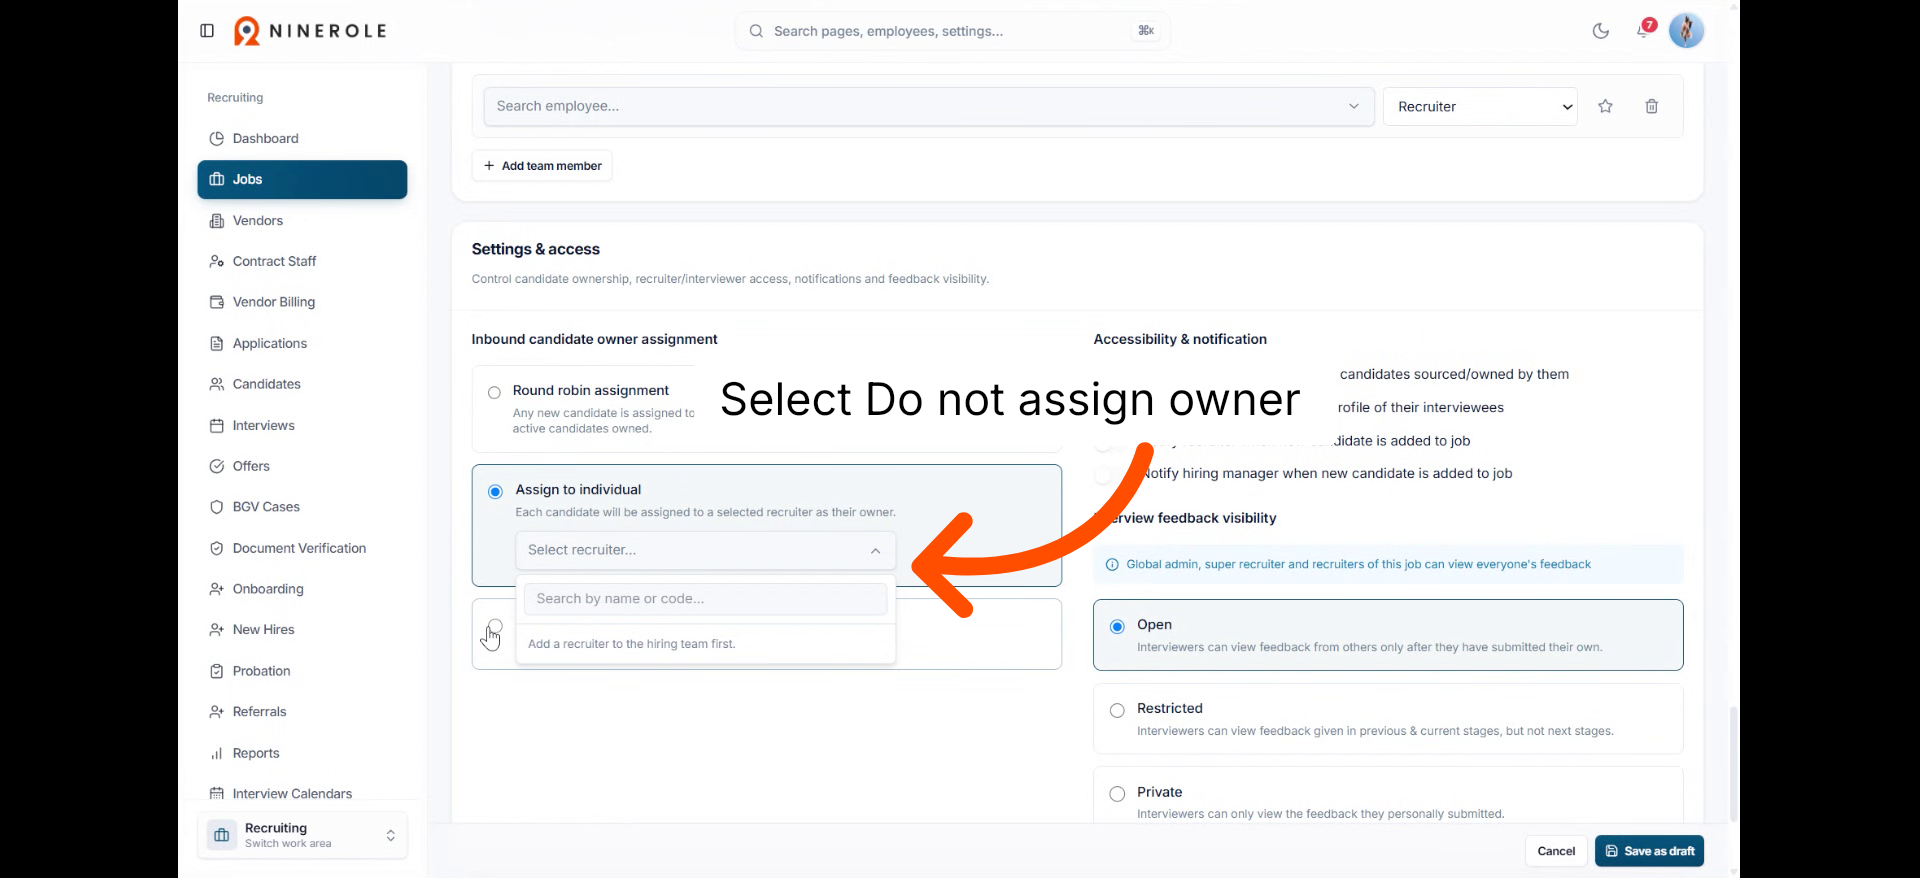The image size is (1920, 878).
Task: Open Referrals page
Action: [302, 712]
